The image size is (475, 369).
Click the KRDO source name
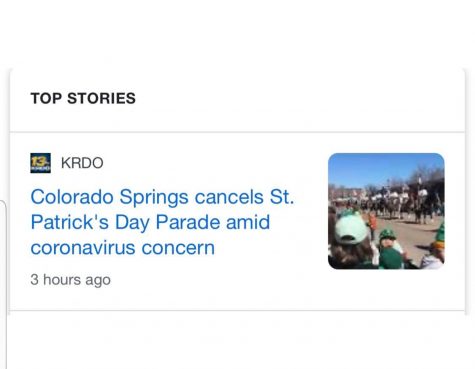(82, 163)
